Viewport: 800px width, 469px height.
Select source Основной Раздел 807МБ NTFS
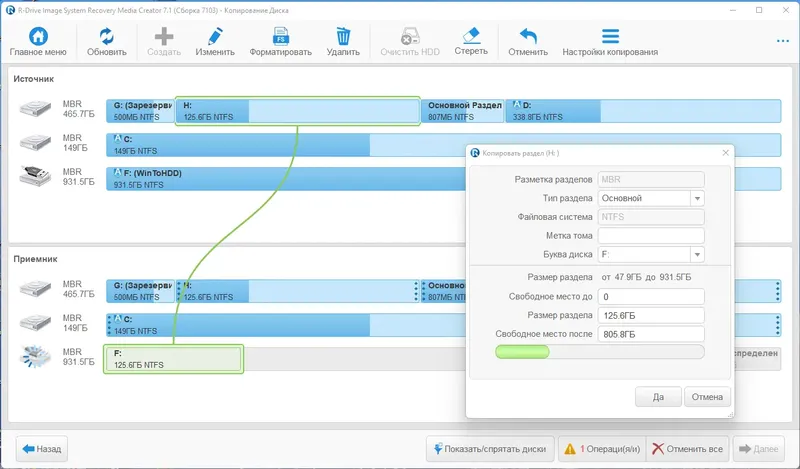pos(462,111)
